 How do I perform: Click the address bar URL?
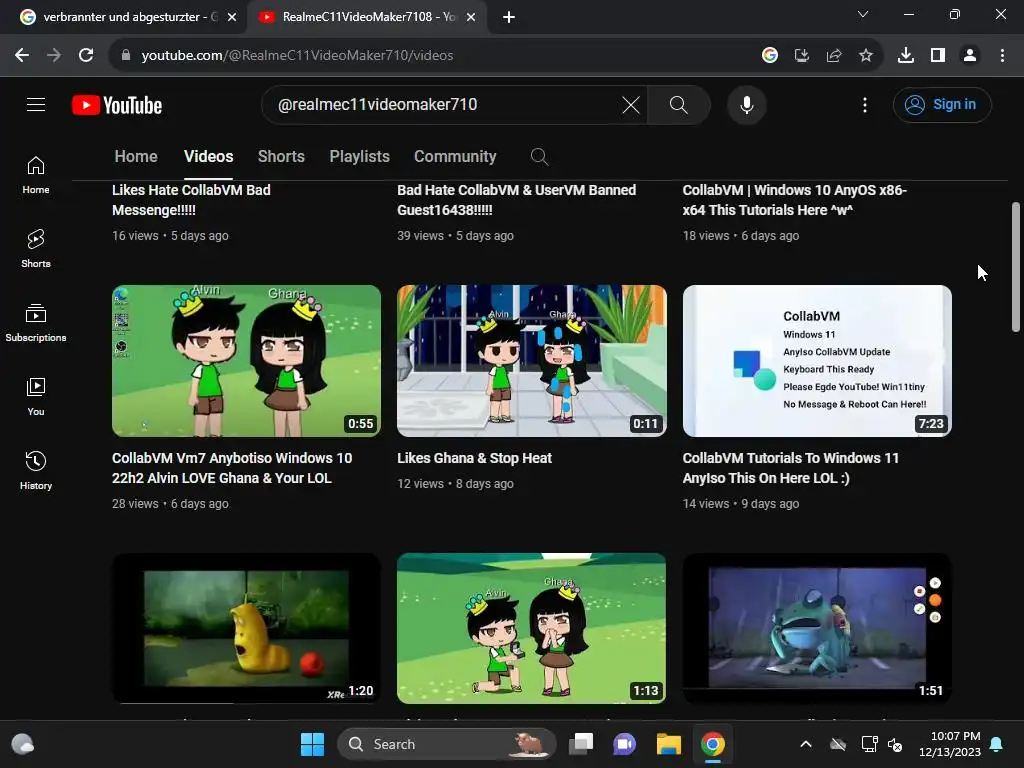point(297,56)
